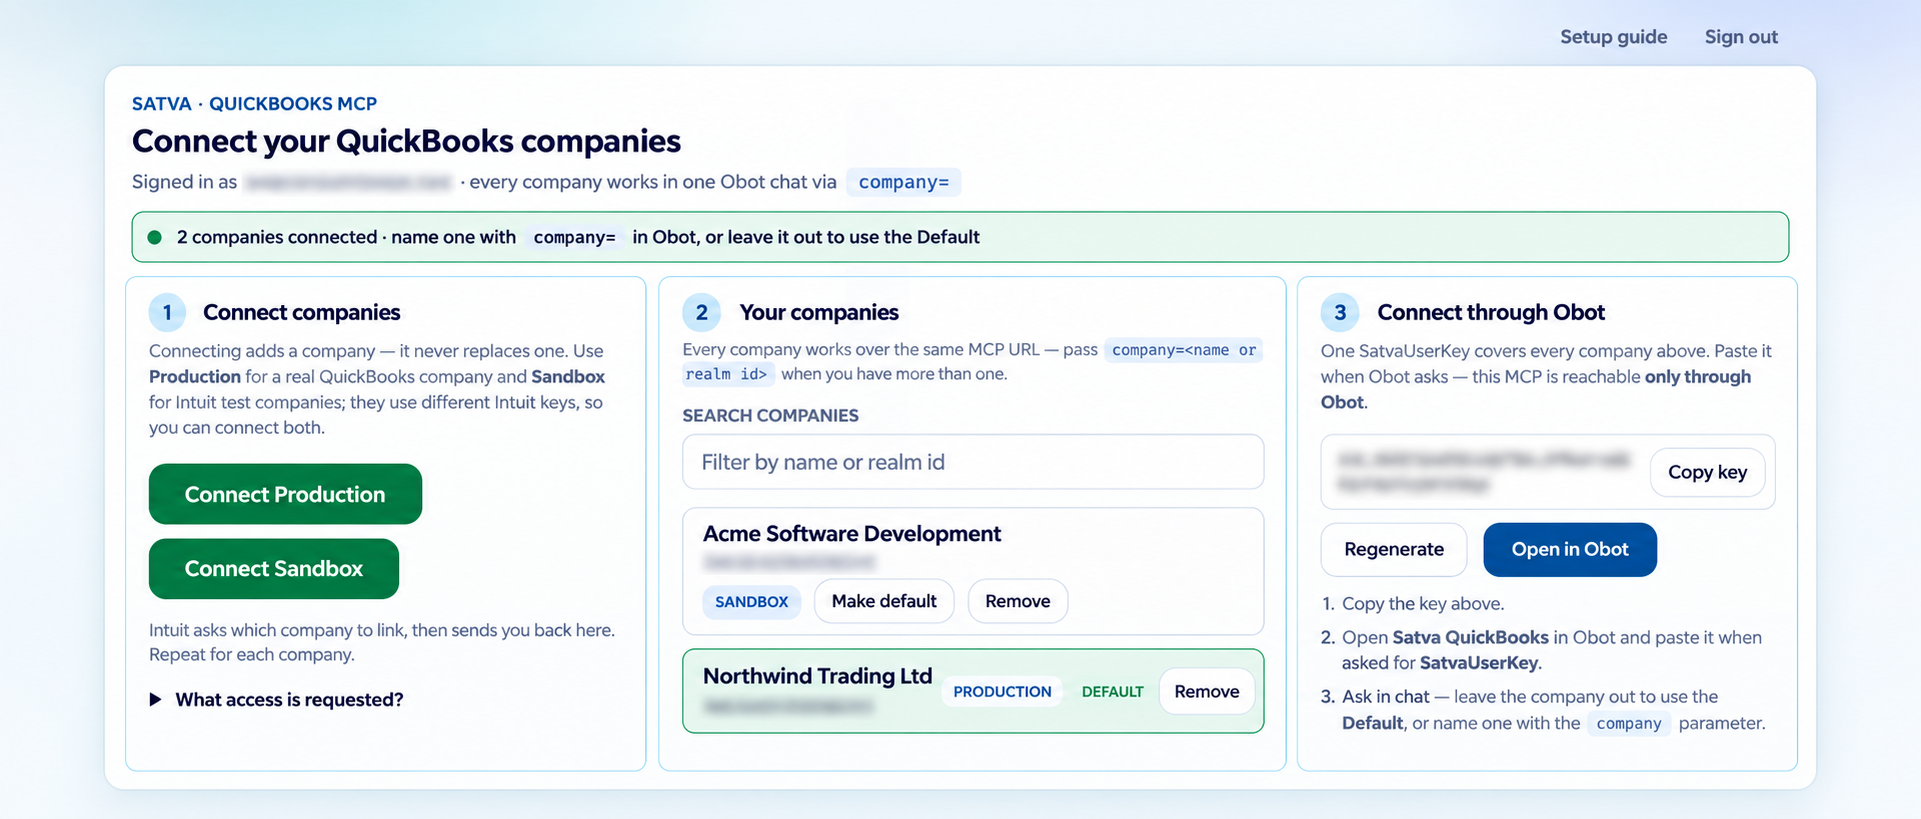Viewport: 1921px width, 819px height.
Task: Click the blurred SatvaUserKey text
Action: tap(1484, 472)
